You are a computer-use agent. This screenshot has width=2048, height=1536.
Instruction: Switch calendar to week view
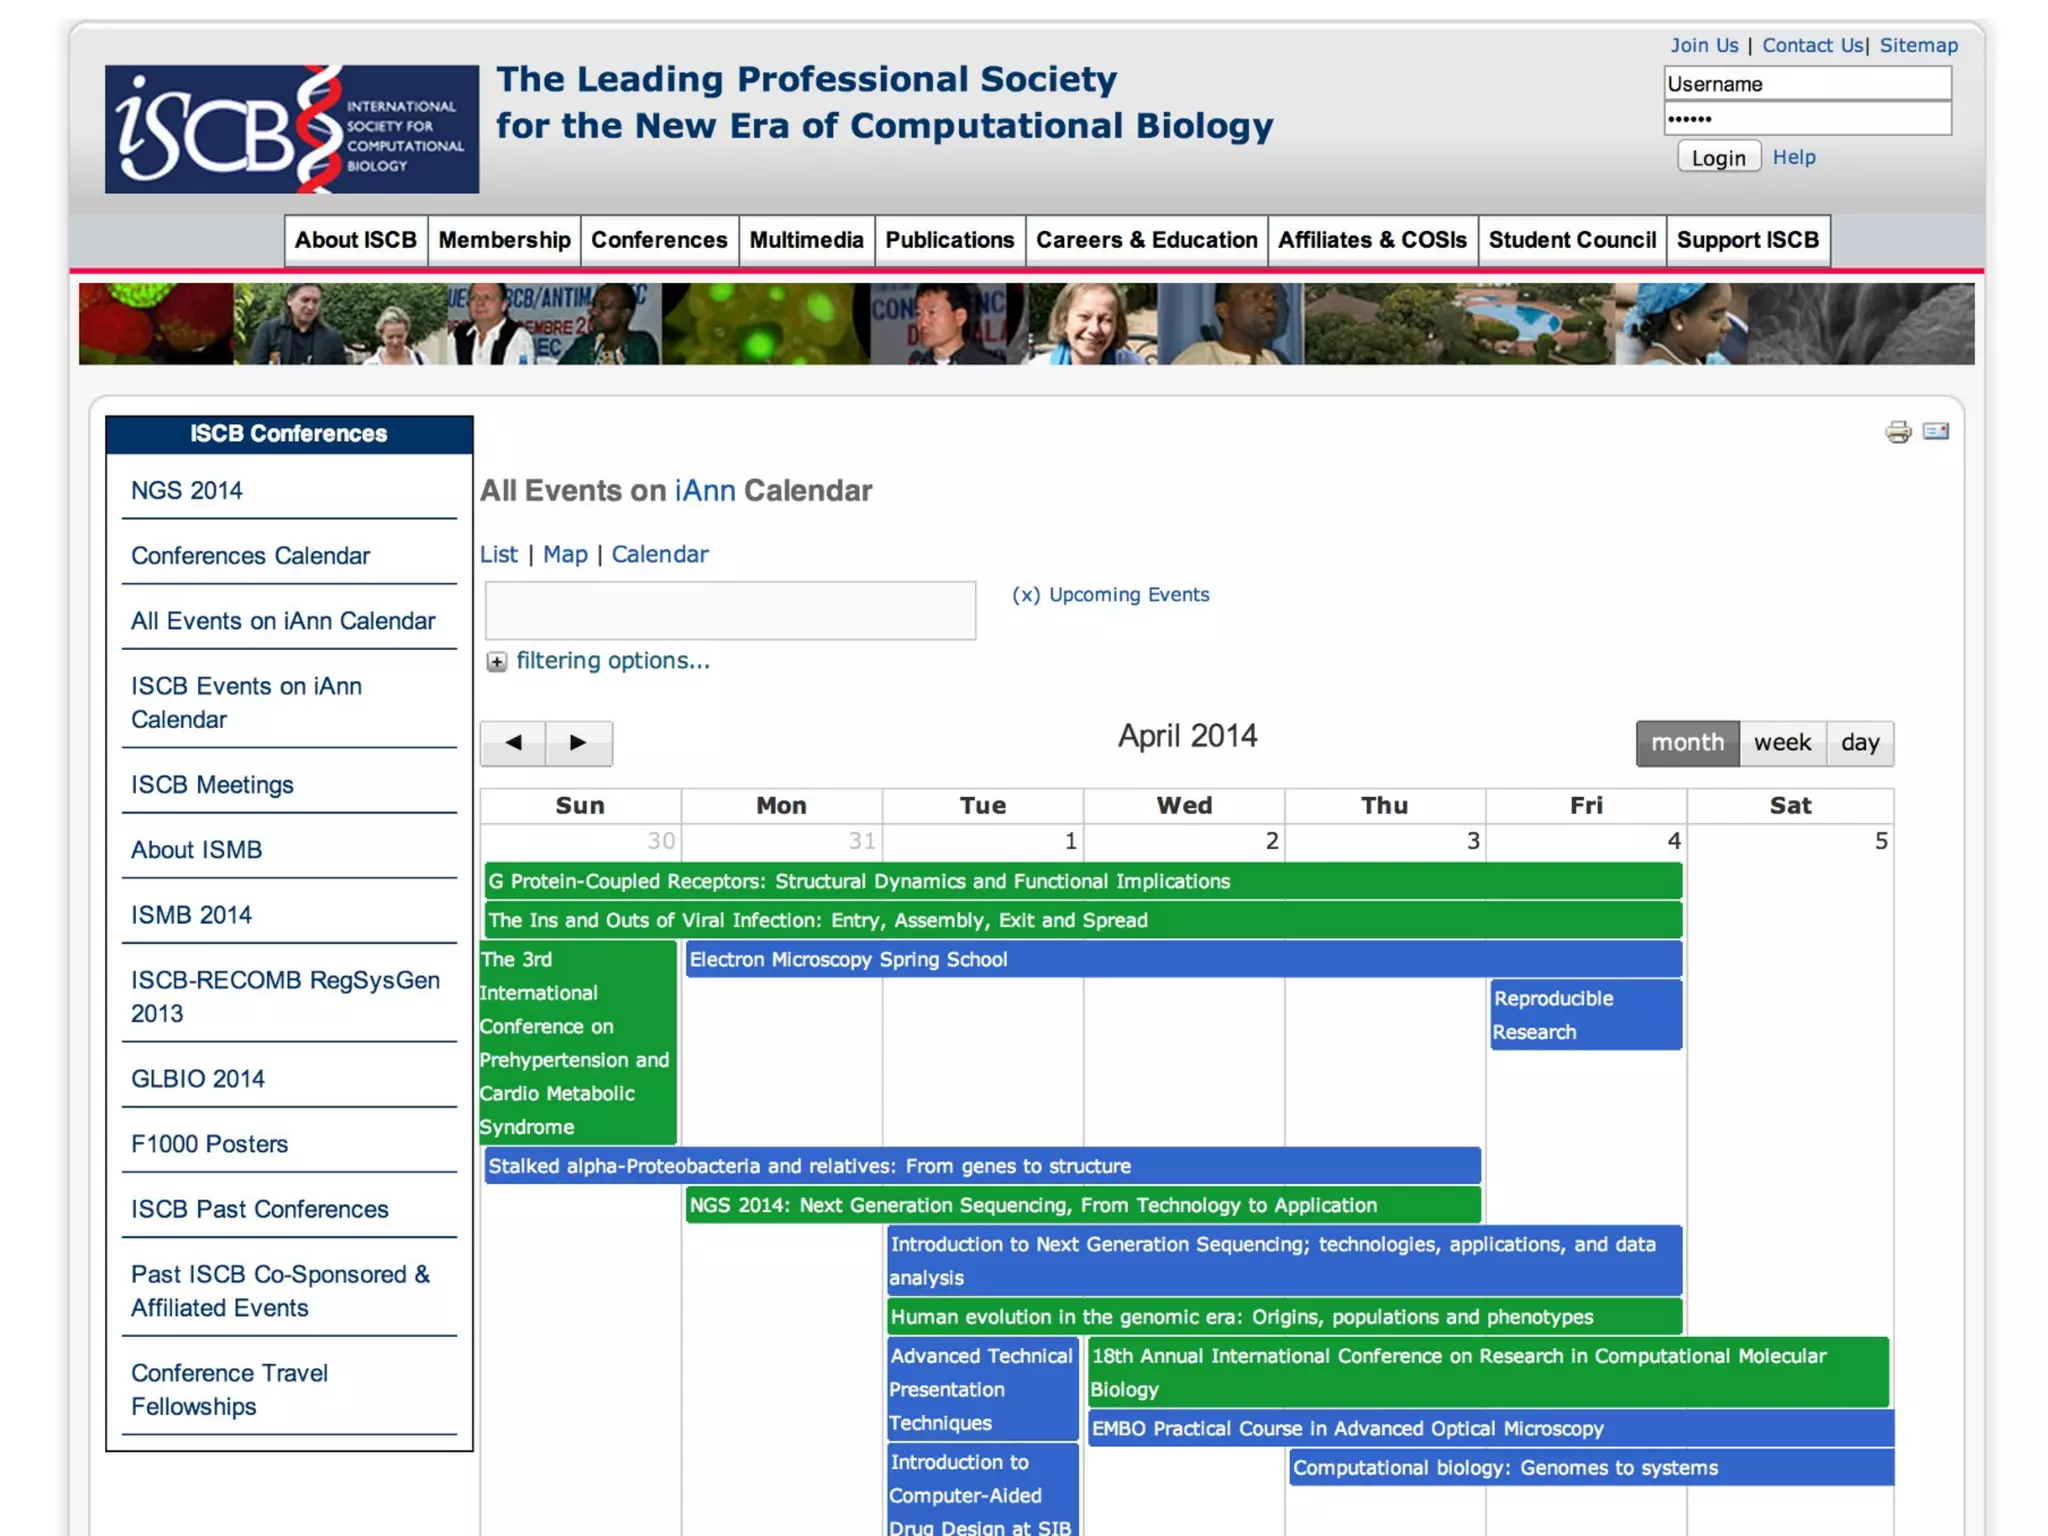coord(1781,743)
